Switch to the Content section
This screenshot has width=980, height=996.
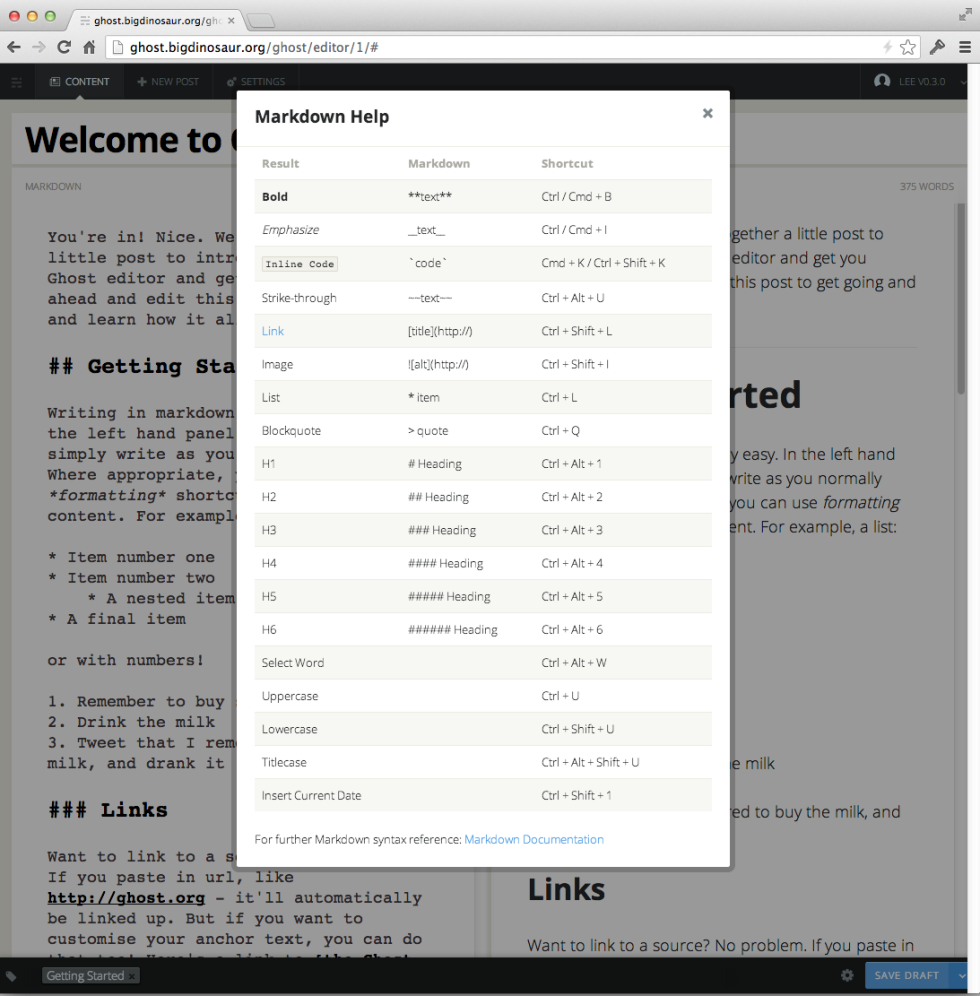[x=79, y=82]
